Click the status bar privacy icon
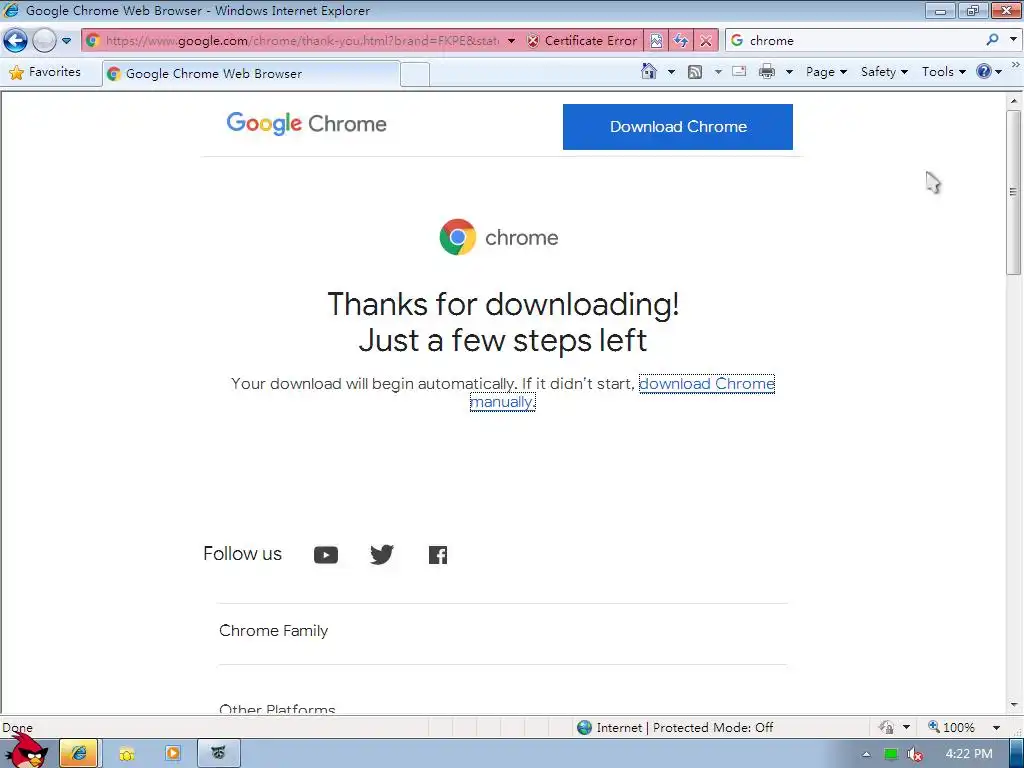 coord(887,727)
